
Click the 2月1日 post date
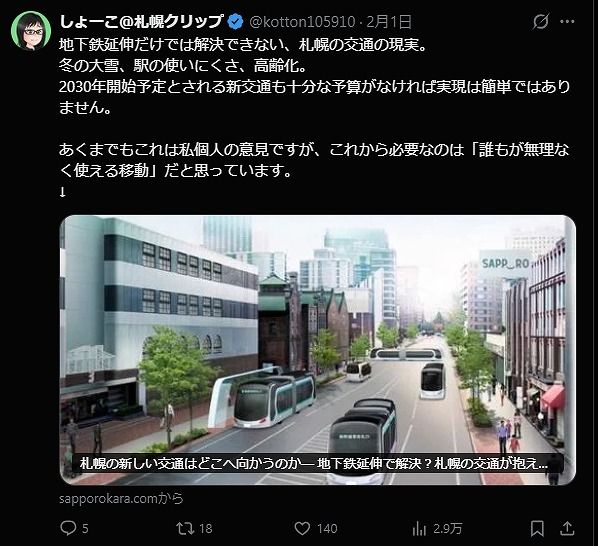[389, 22]
